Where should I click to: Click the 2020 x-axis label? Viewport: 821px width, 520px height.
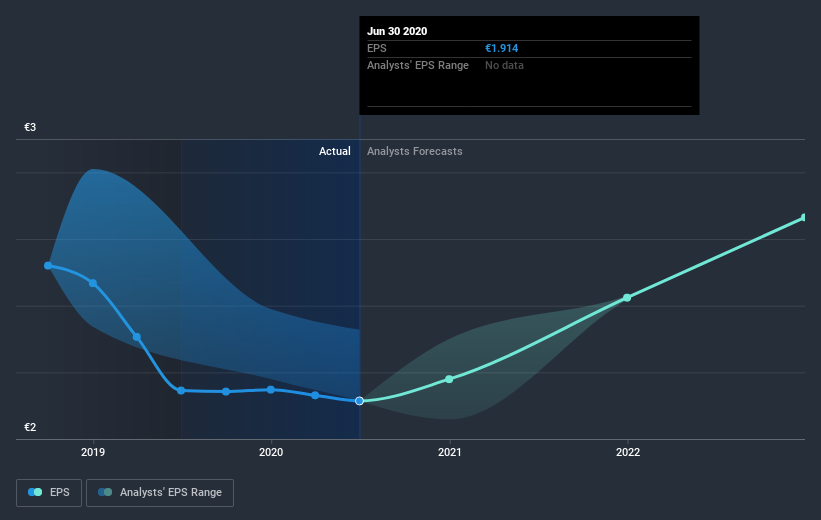coord(271,452)
